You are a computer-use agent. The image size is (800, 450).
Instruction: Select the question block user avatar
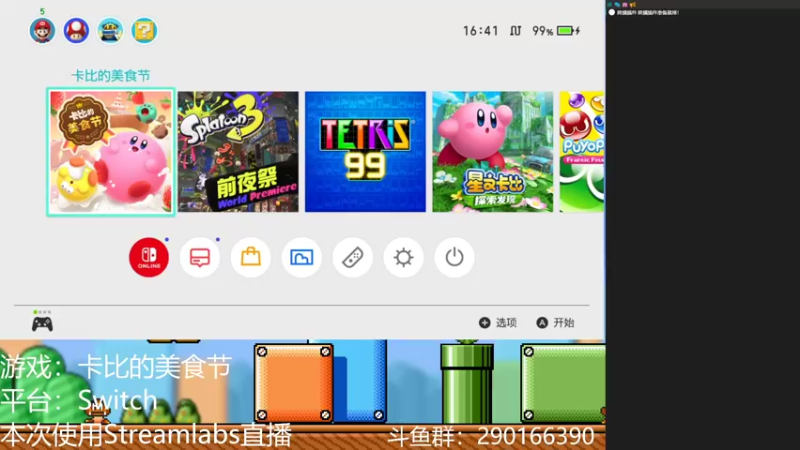144,31
